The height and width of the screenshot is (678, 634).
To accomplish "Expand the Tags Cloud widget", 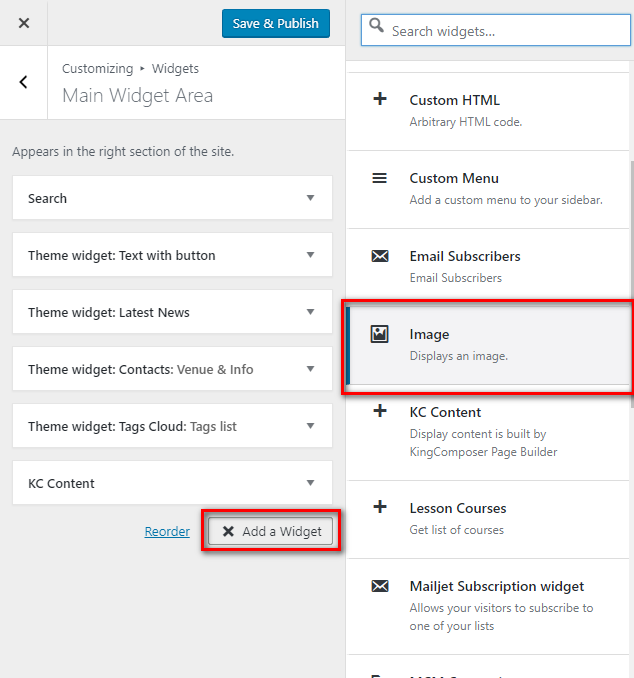I will click(310, 426).
